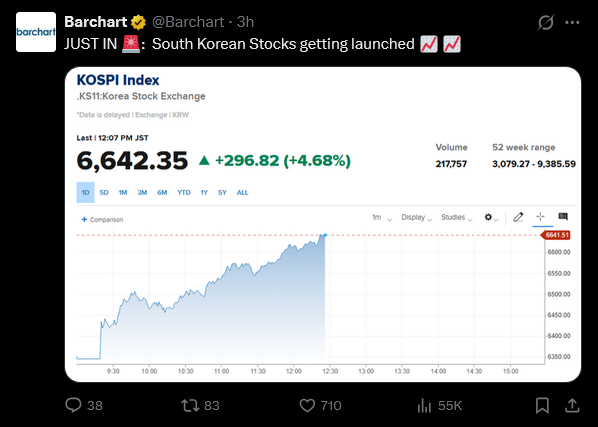Expand the 1m interval dropdown

pyautogui.click(x=382, y=218)
